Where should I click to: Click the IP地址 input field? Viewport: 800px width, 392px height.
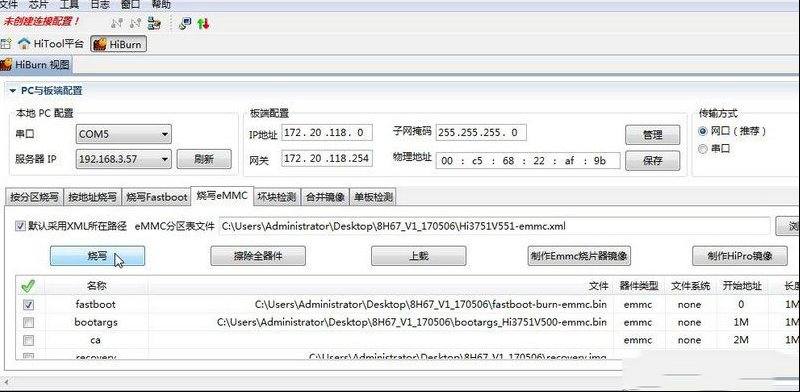(x=327, y=133)
